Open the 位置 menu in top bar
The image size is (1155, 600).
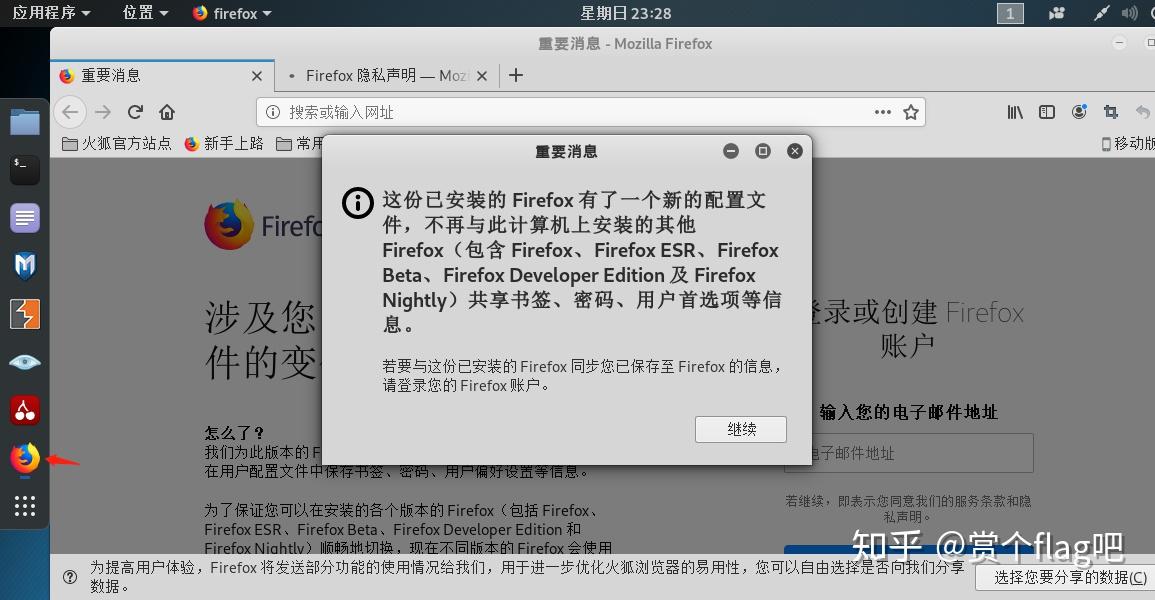pyautogui.click(x=145, y=13)
